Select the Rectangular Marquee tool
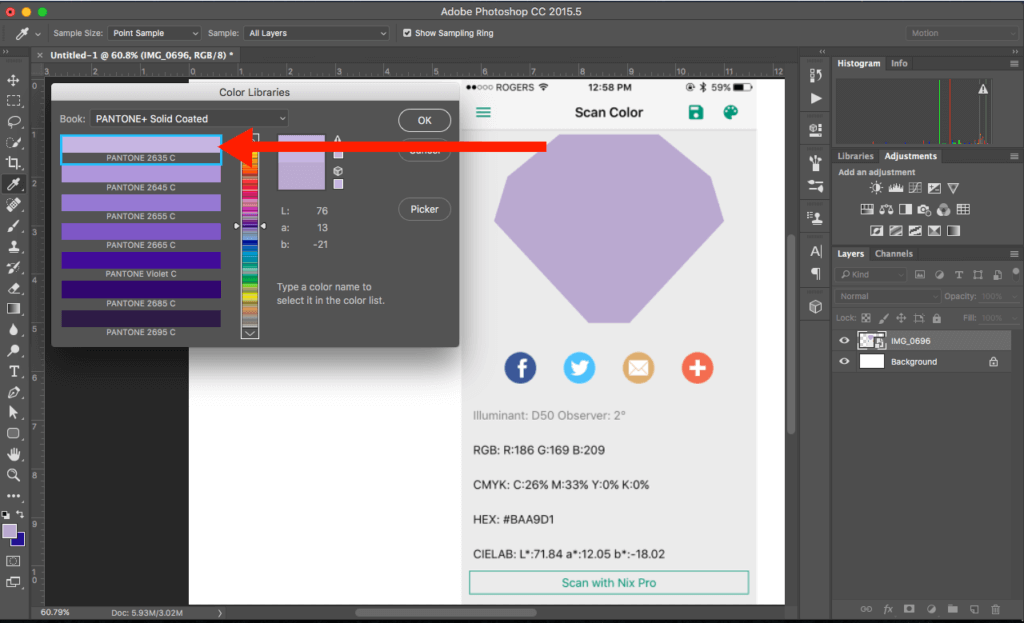The height and width of the screenshot is (623, 1024). tap(13, 101)
